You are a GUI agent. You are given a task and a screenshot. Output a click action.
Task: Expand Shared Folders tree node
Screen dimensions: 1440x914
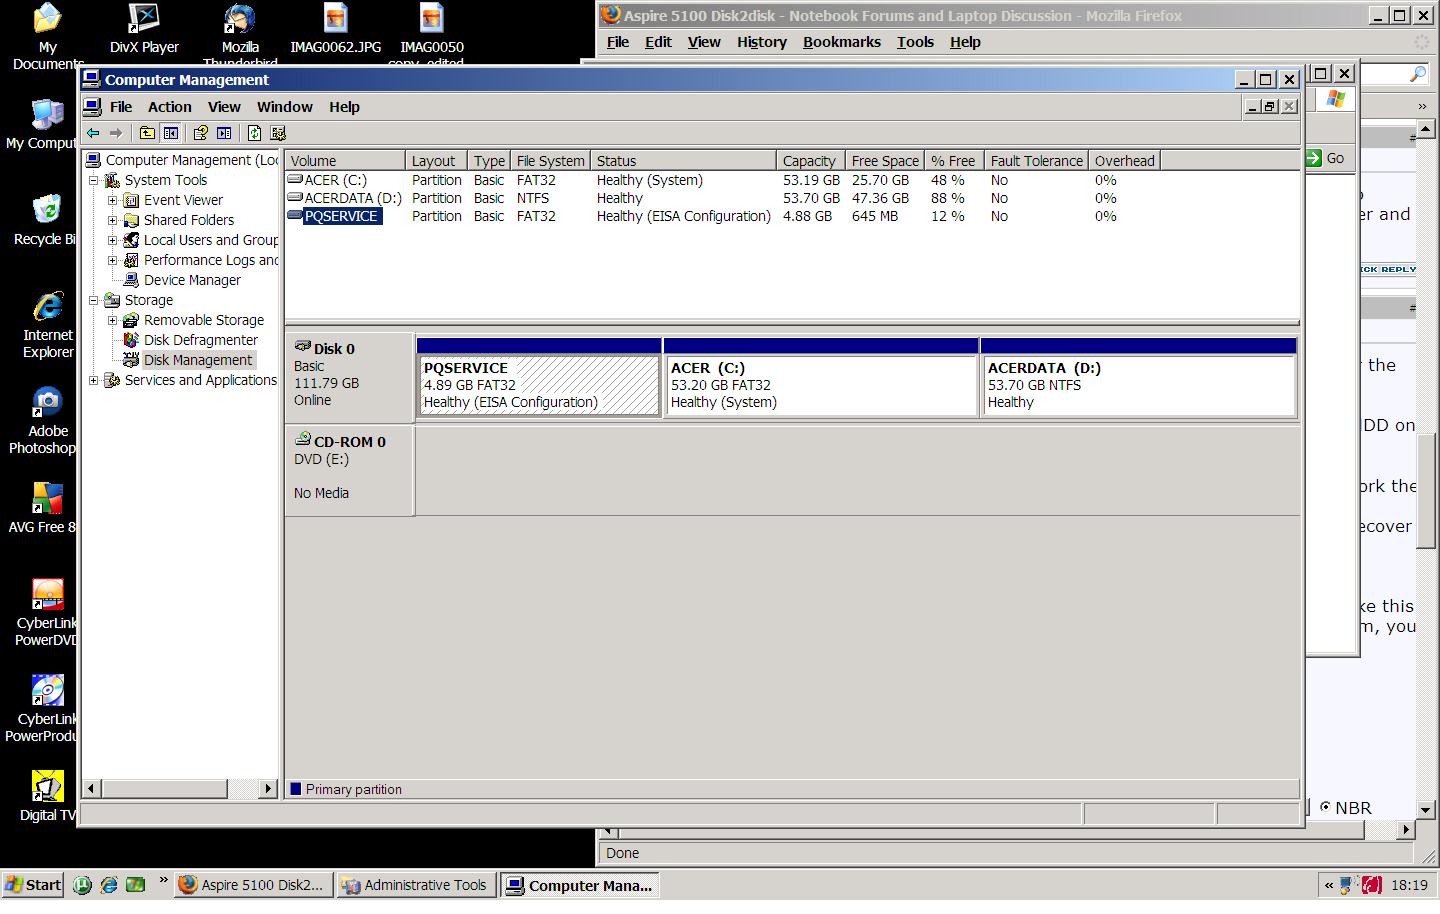pyautogui.click(x=113, y=220)
